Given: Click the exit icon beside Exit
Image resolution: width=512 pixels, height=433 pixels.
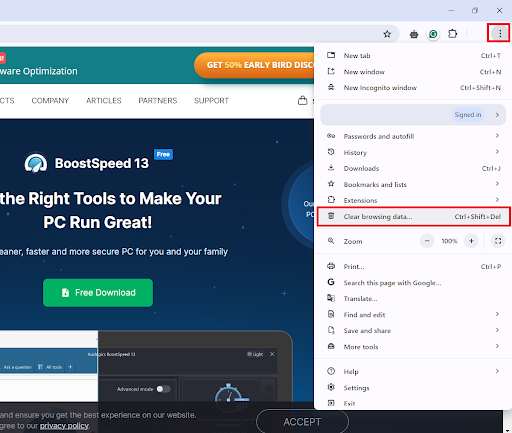Looking at the screenshot, I should click(331, 403).
